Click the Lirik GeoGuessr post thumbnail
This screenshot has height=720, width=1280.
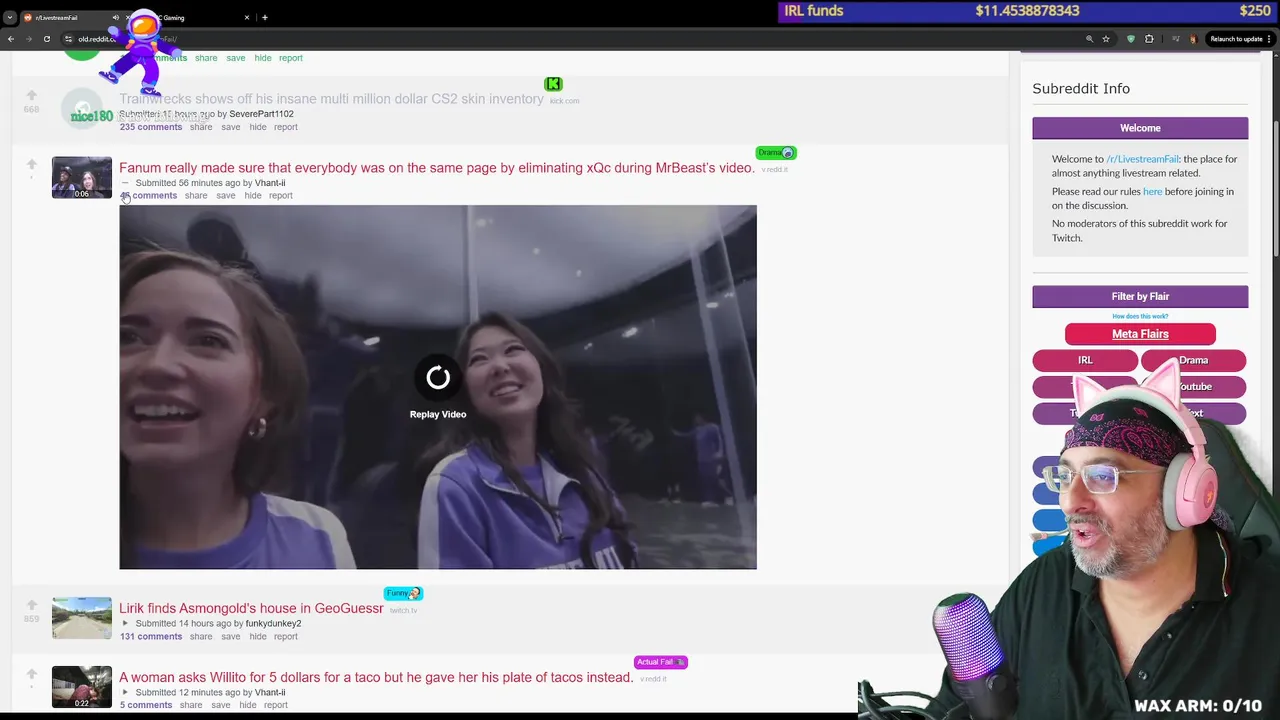pyautogui.click(x=82, y=618)
